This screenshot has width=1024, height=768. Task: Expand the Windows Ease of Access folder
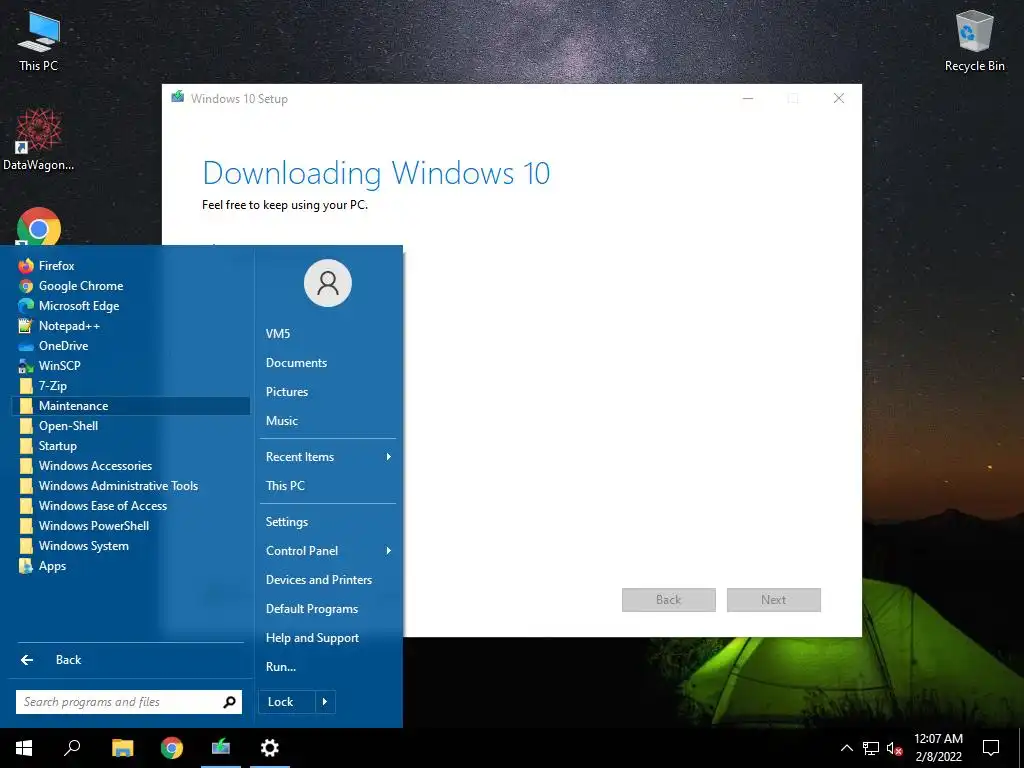[x=103, y=506]
